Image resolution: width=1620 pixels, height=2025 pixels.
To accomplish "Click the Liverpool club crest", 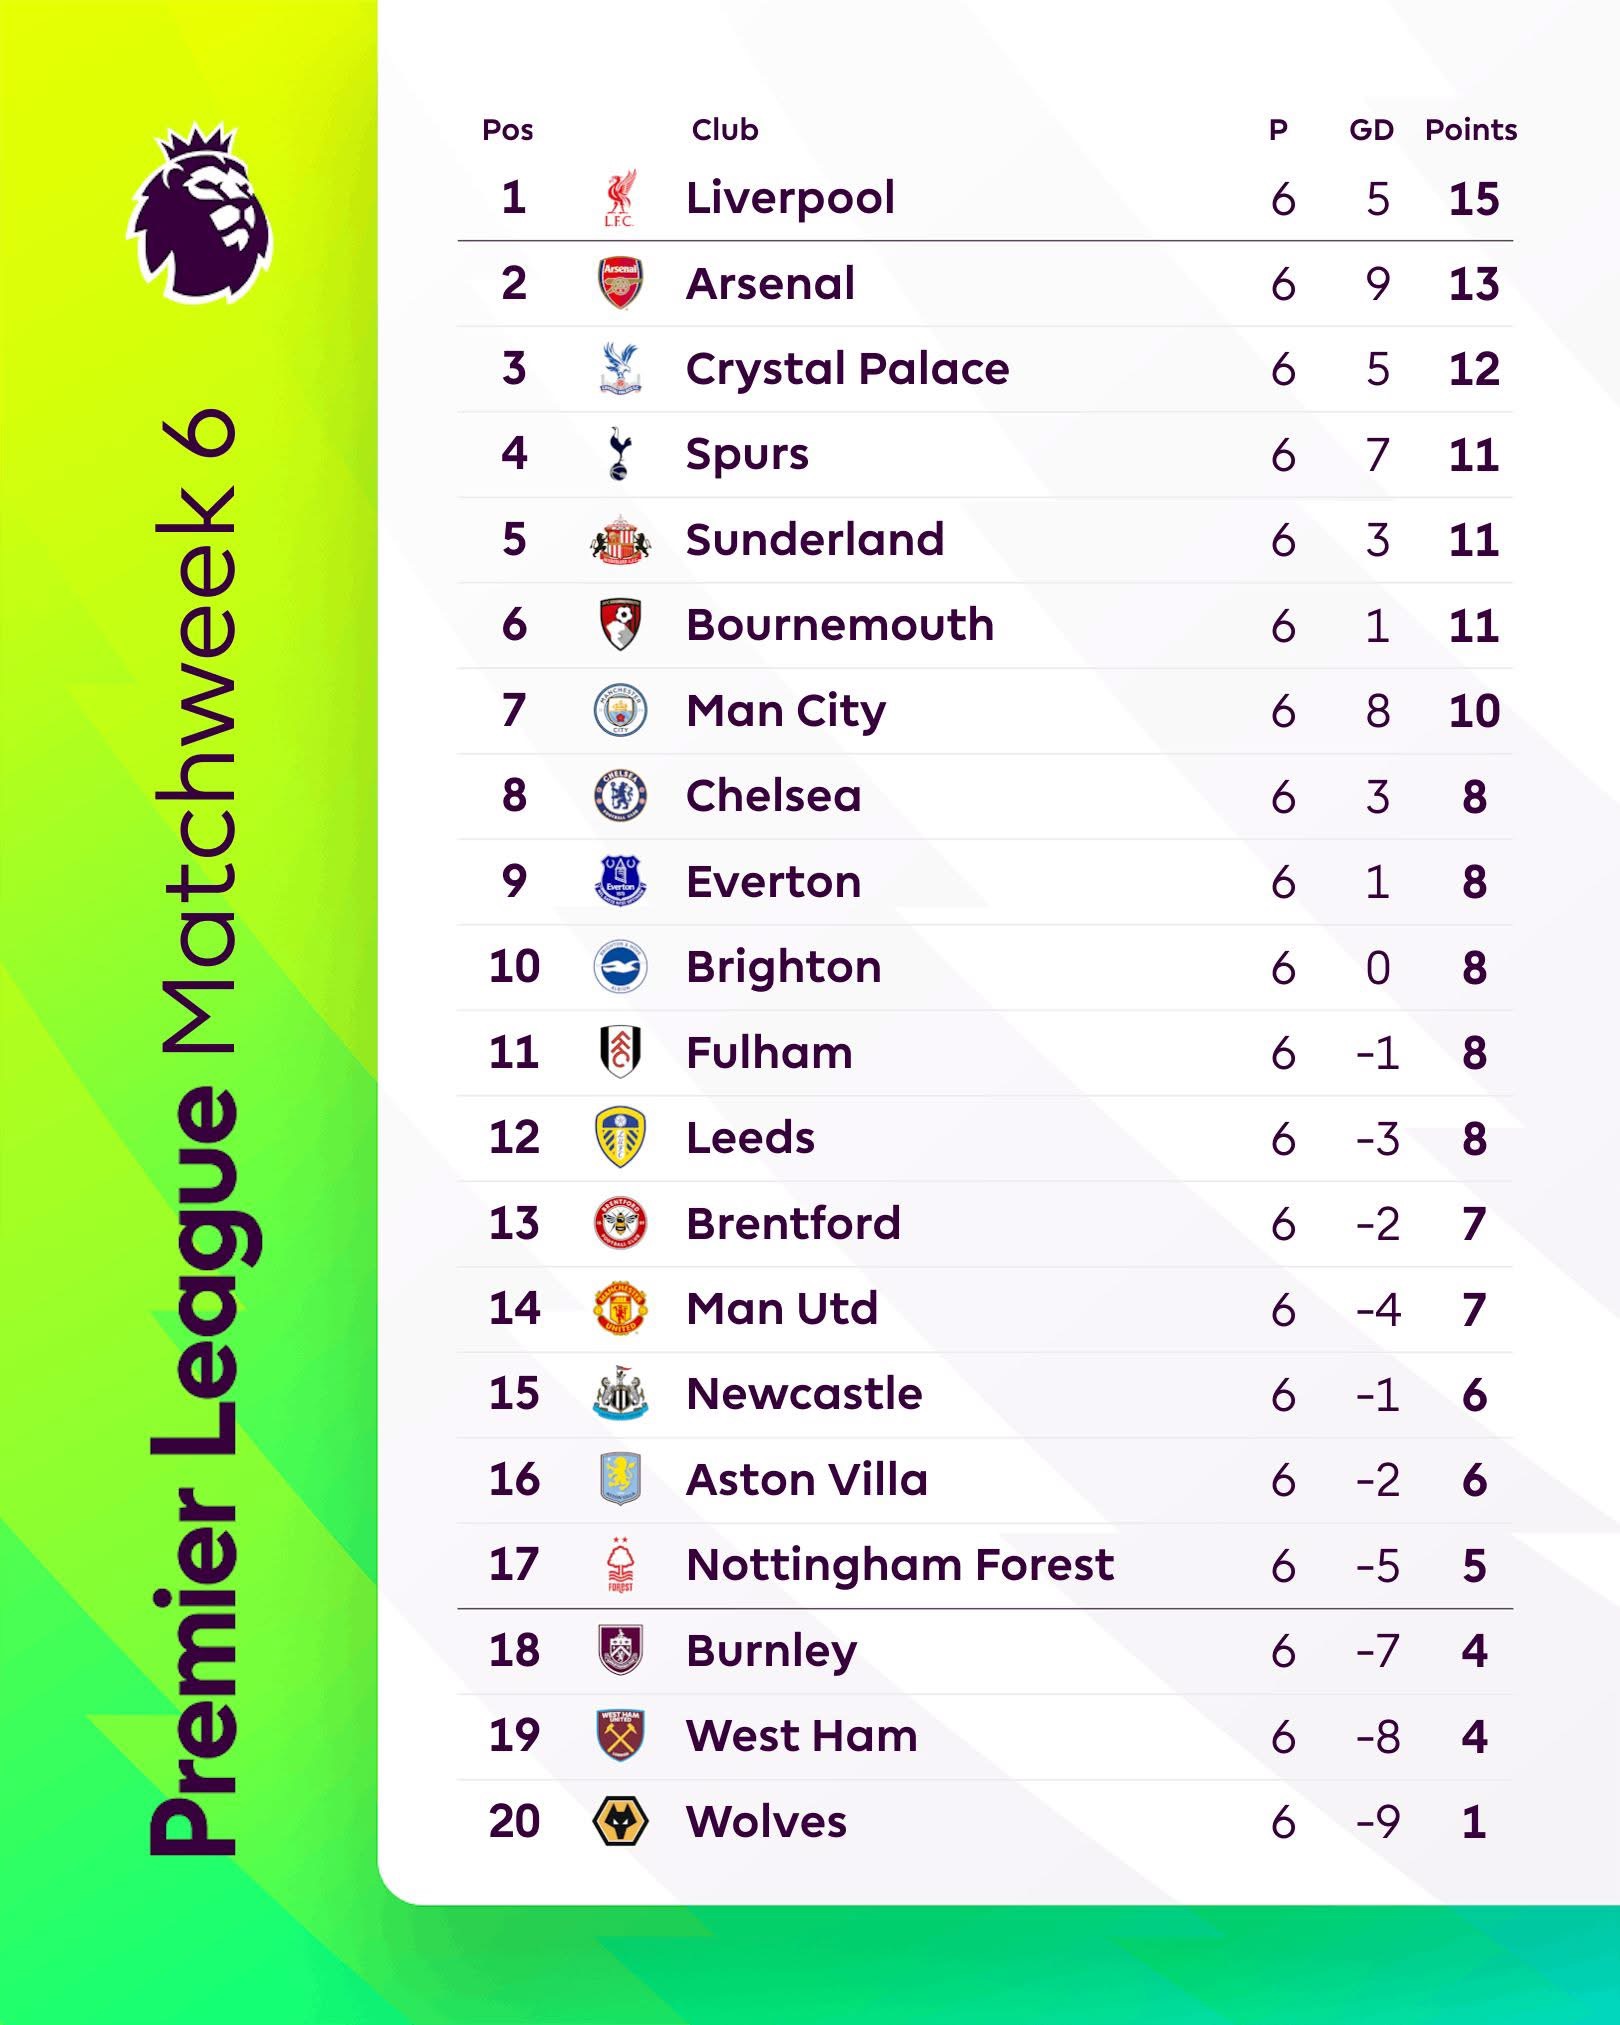I will (x=620, y=199).
